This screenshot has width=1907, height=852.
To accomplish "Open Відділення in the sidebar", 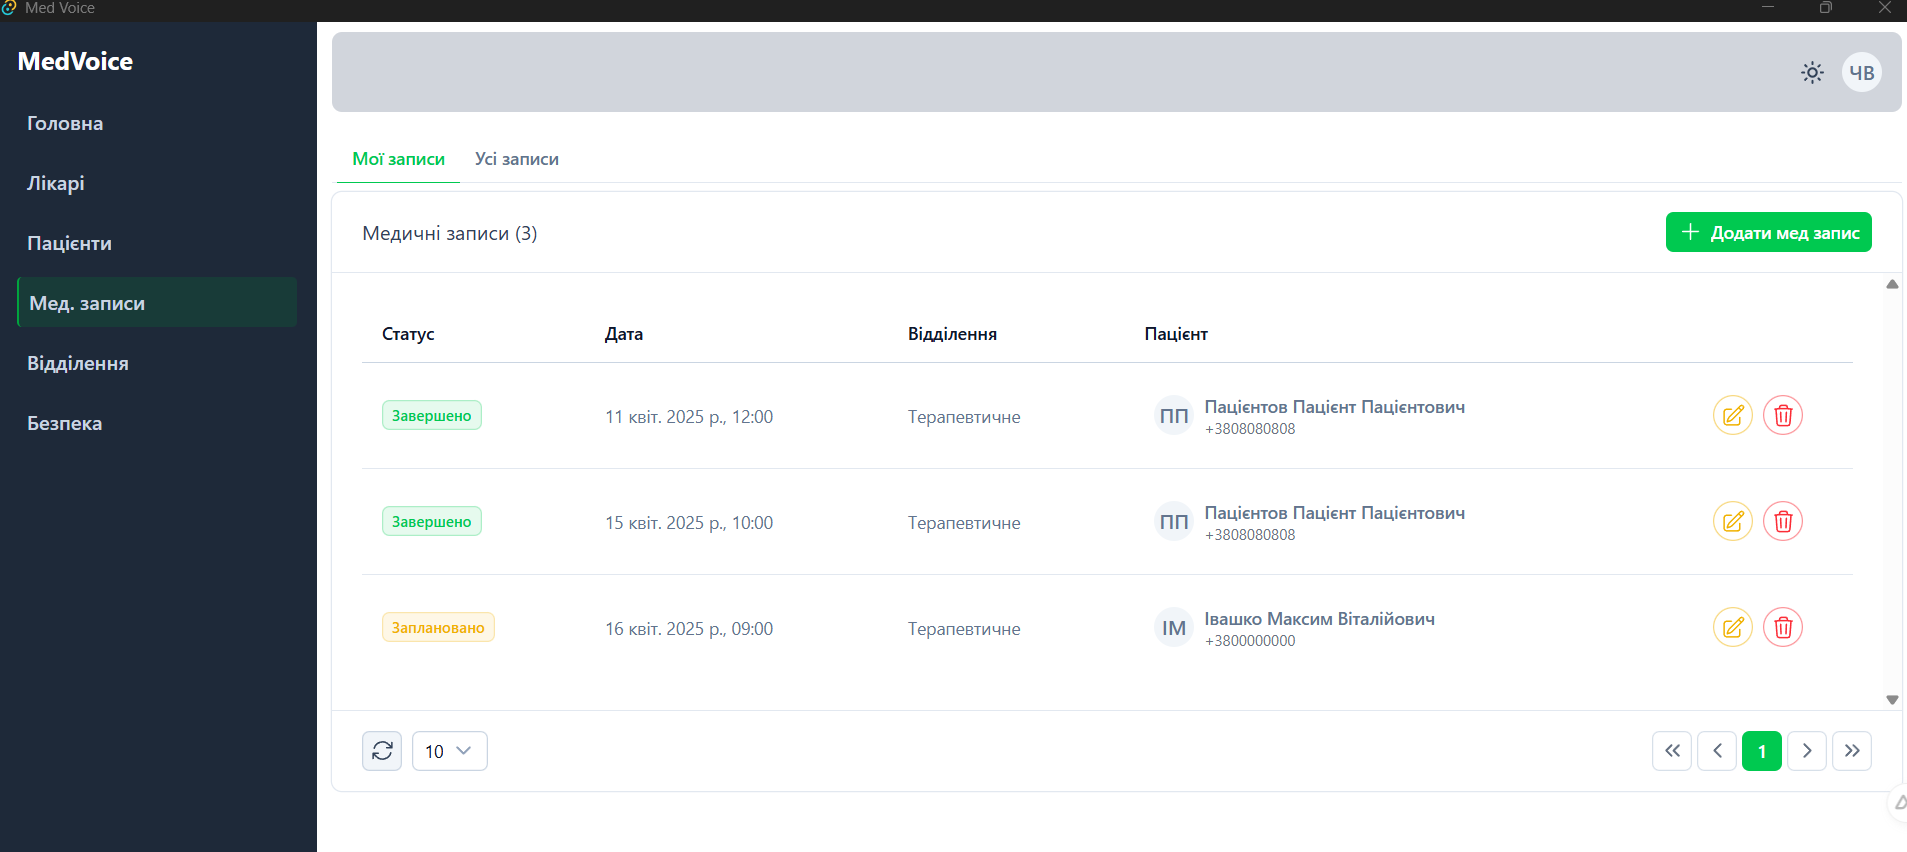I will (157, 363).
